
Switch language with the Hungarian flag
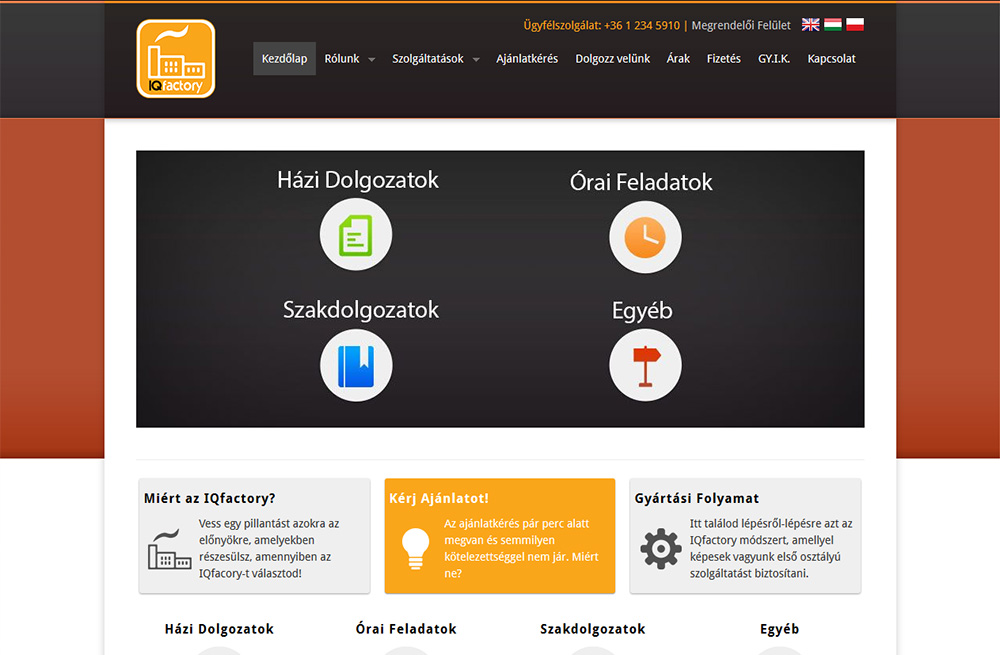click(x=833, y=25)
